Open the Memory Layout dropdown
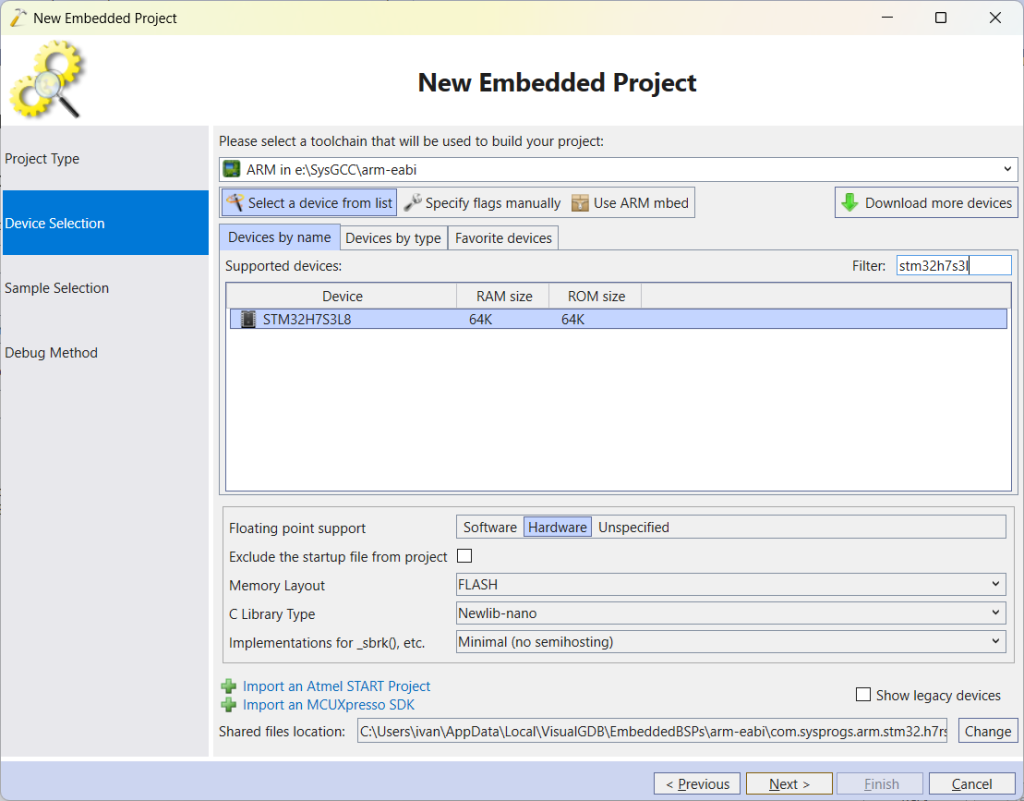This screenshot has height=801, width=1024. click(996, 584)
